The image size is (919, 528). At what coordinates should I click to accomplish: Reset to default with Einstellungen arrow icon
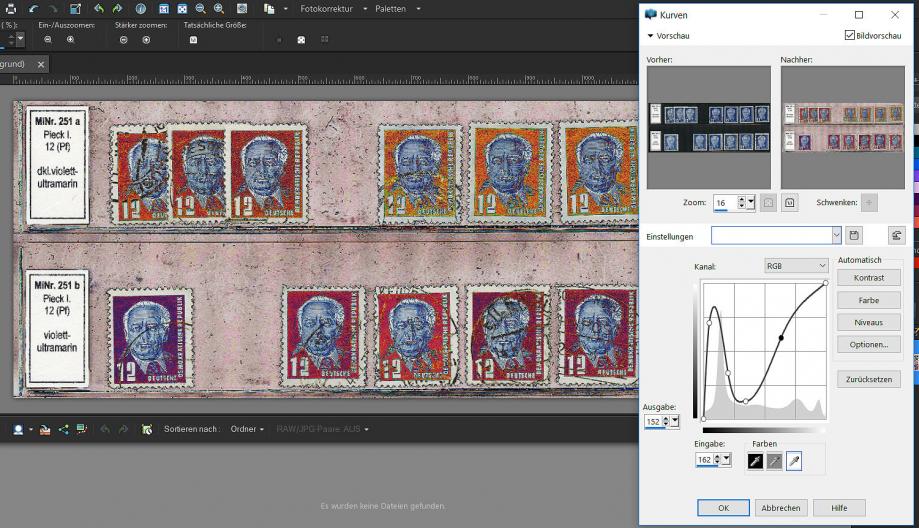tap(897, 236)
